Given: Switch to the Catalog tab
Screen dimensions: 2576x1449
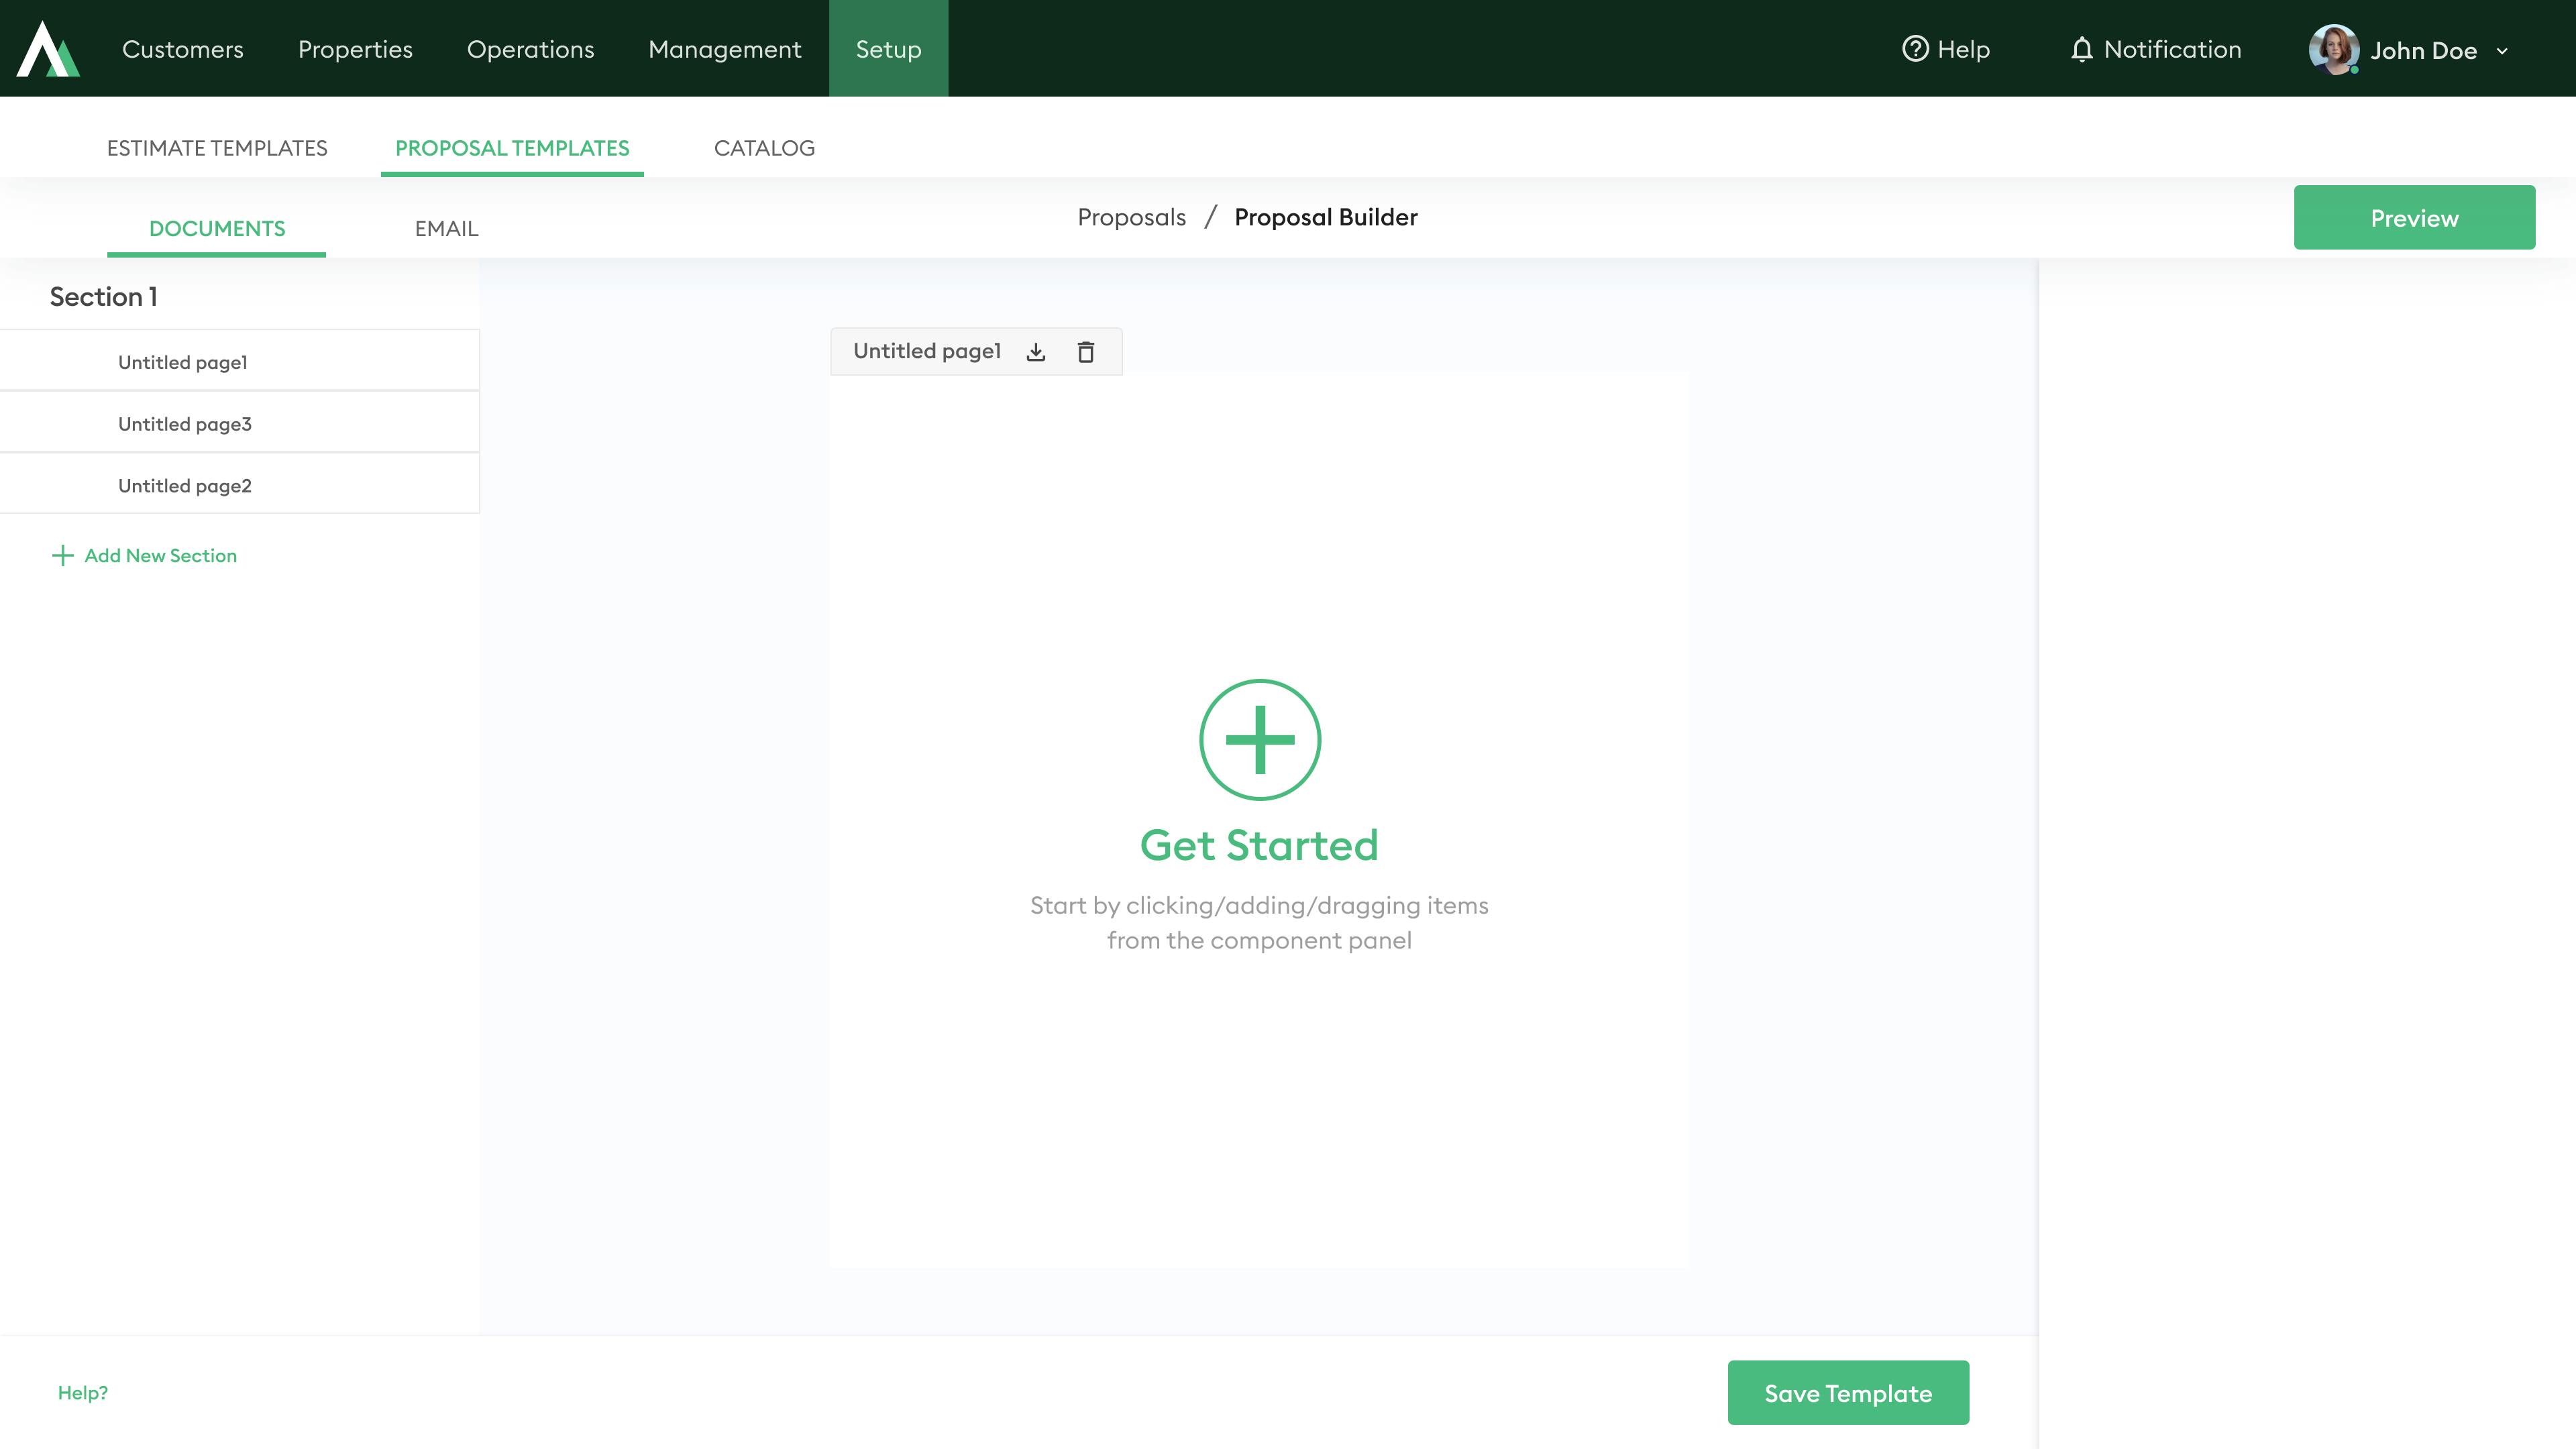Looking at the screenshot, I should (x=764, y=148).
